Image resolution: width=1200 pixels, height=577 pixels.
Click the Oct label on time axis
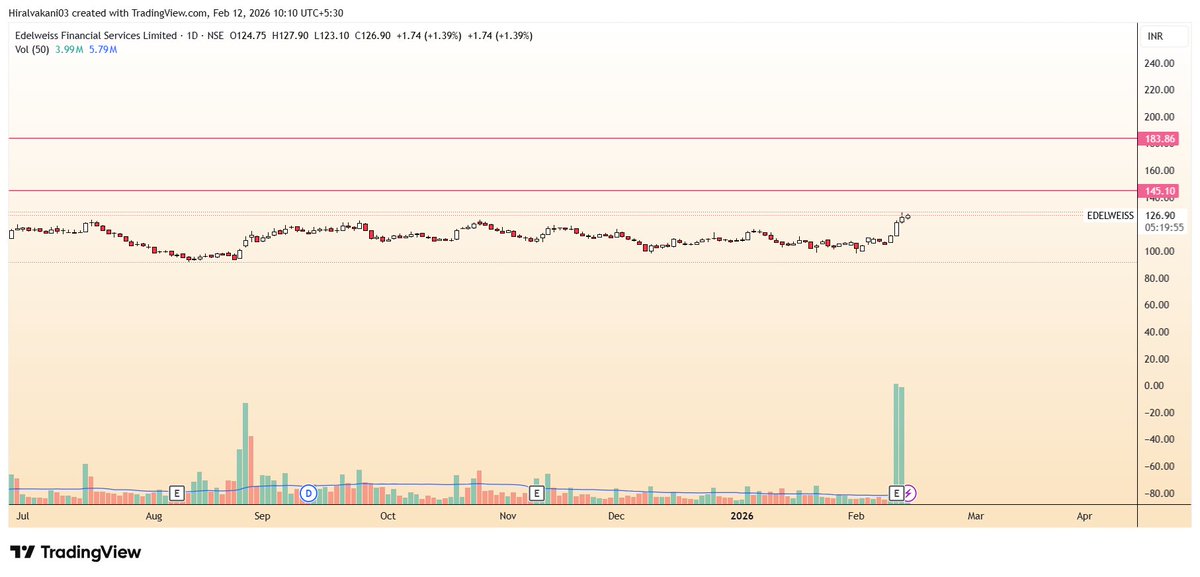(388, 516)
